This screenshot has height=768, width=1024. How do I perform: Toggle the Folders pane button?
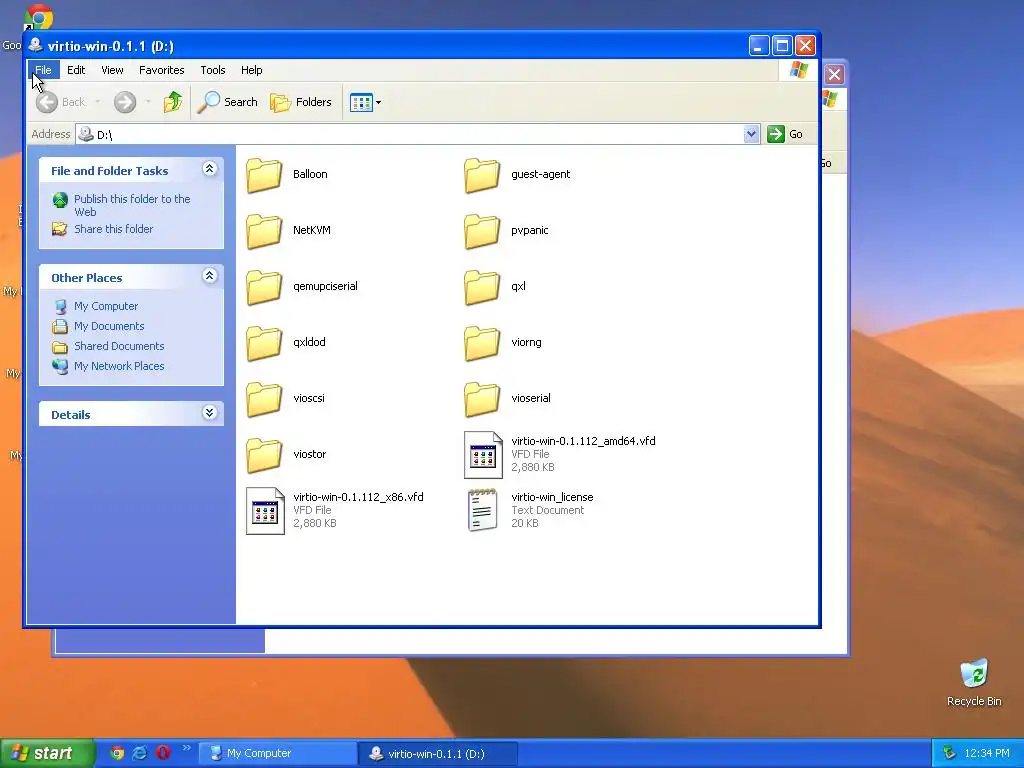301,102
